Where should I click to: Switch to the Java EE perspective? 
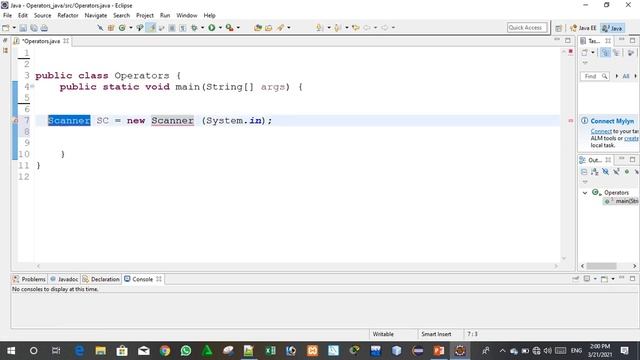[x=583, y=28]
